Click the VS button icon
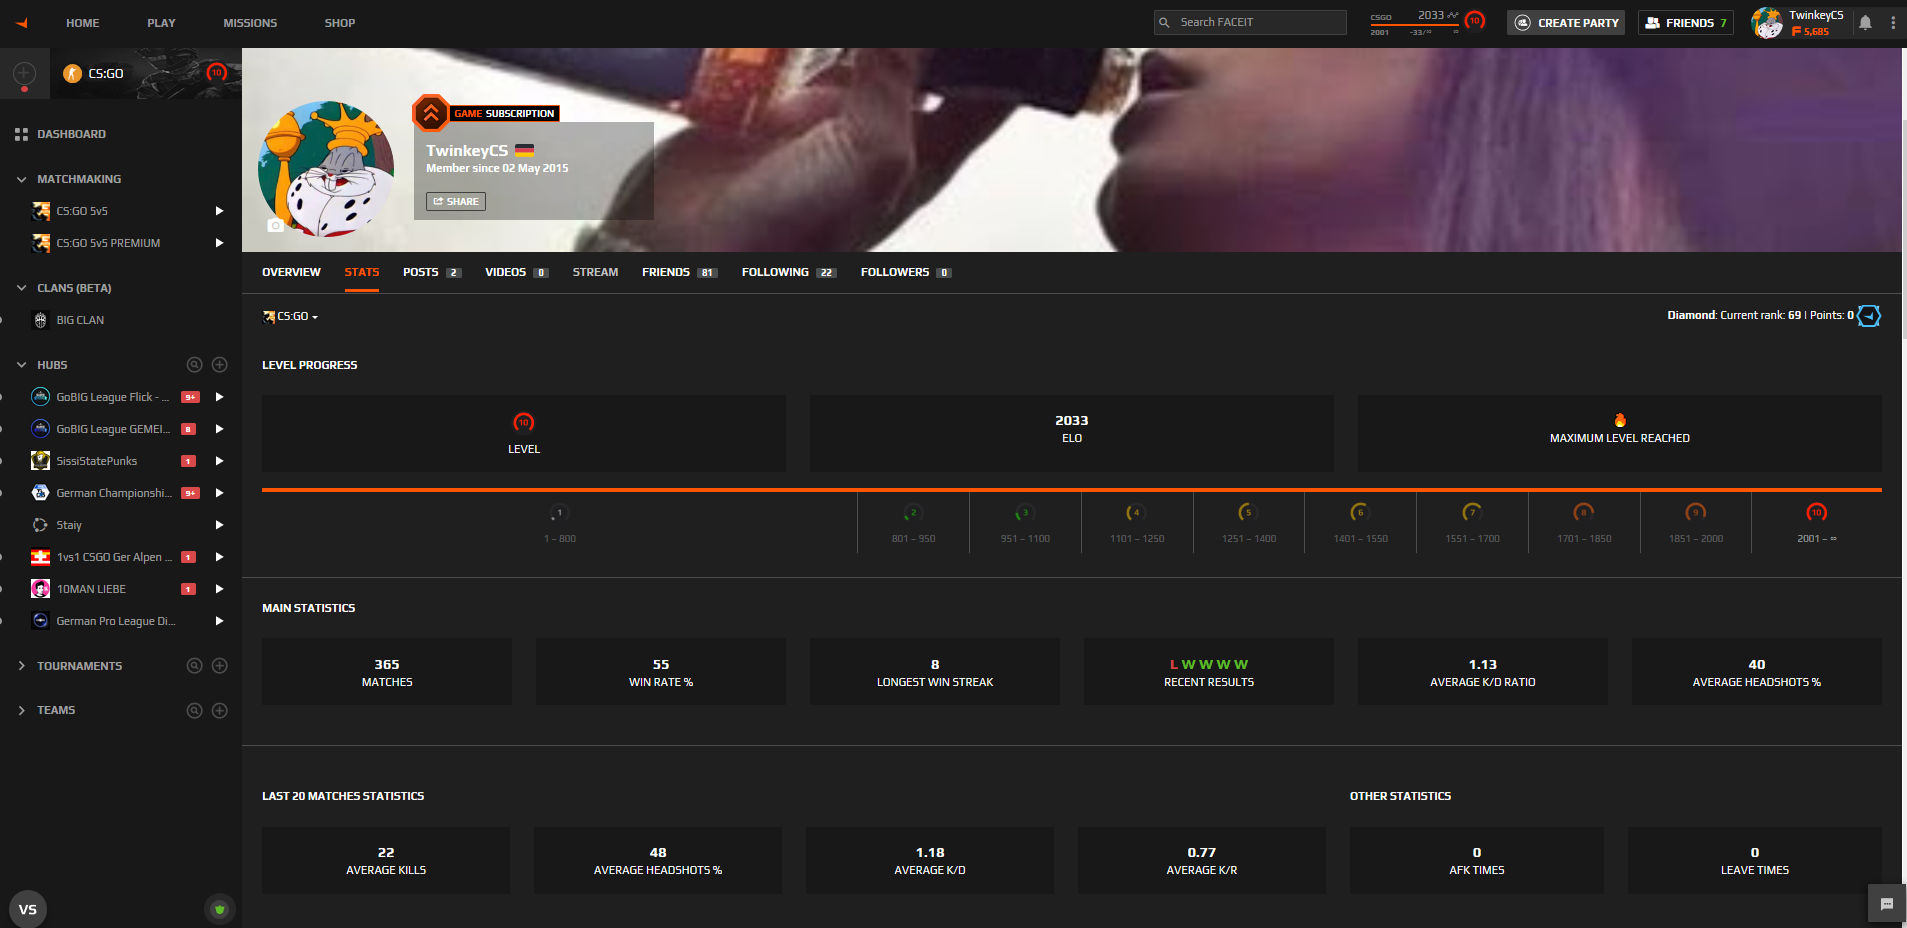The image size is (1907, 928). (x=28, y=909)
